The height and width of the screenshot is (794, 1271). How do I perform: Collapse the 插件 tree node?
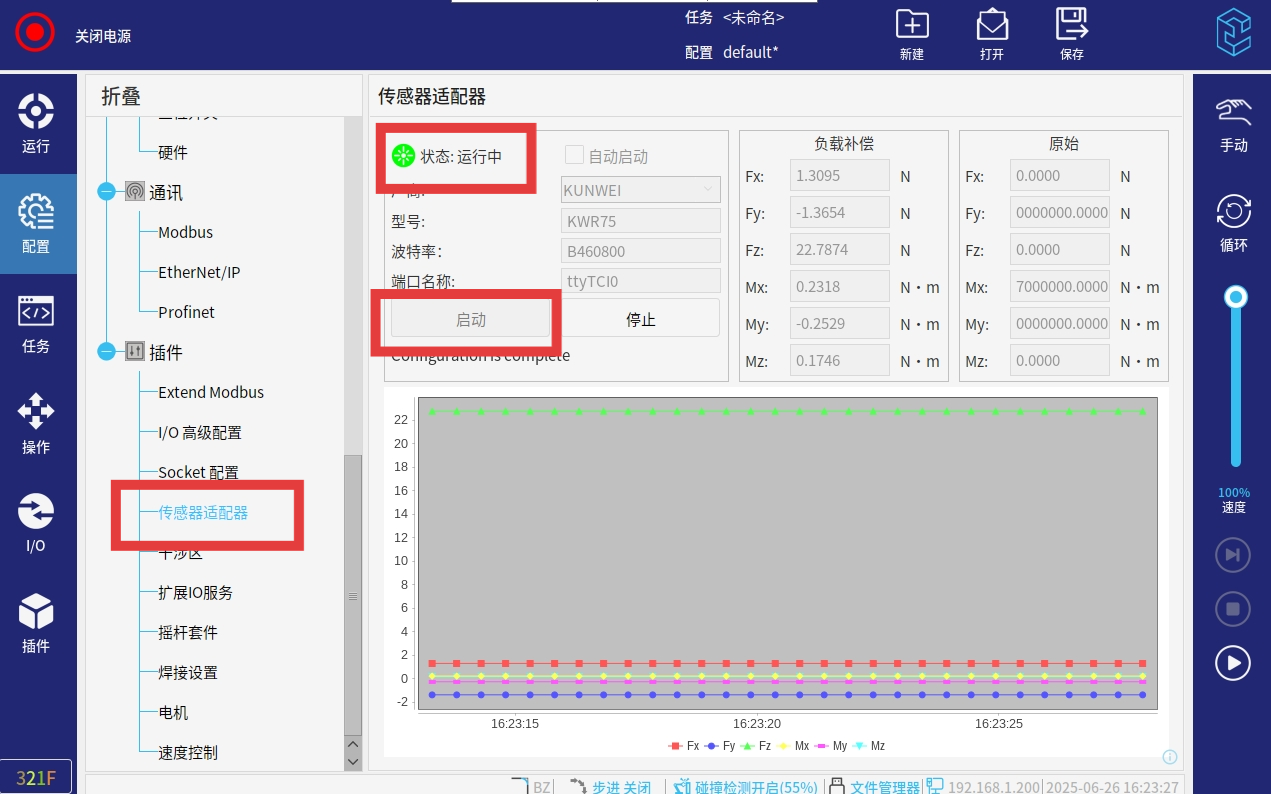107,352
